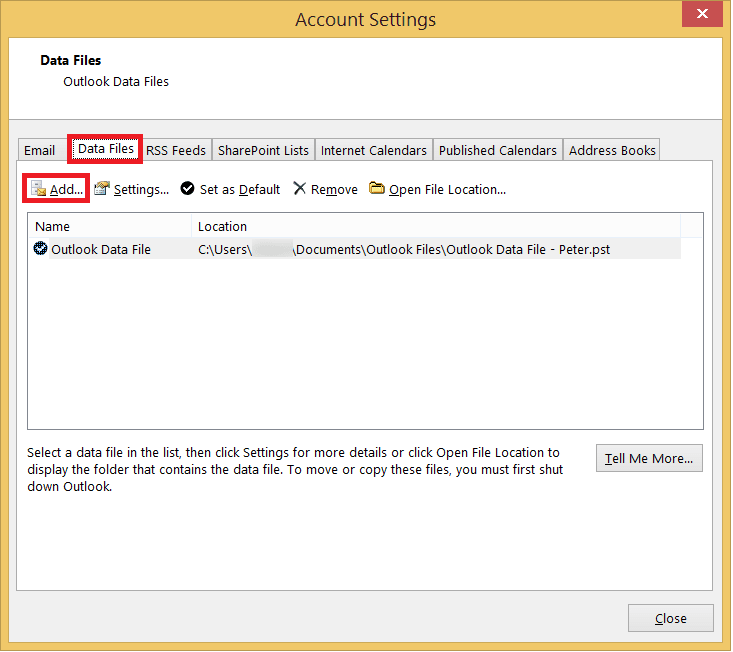Open the Internet Calendars tab

coord(374,150)
